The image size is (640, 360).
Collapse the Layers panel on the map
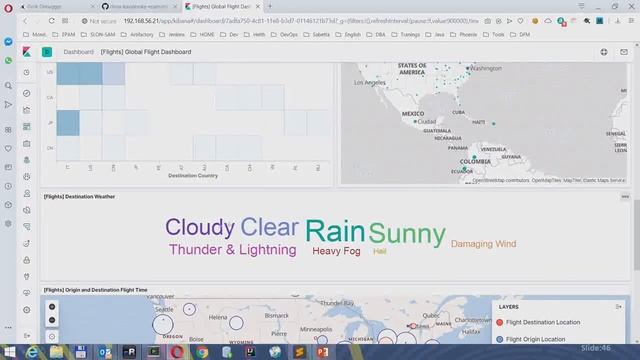pos(618,307)
